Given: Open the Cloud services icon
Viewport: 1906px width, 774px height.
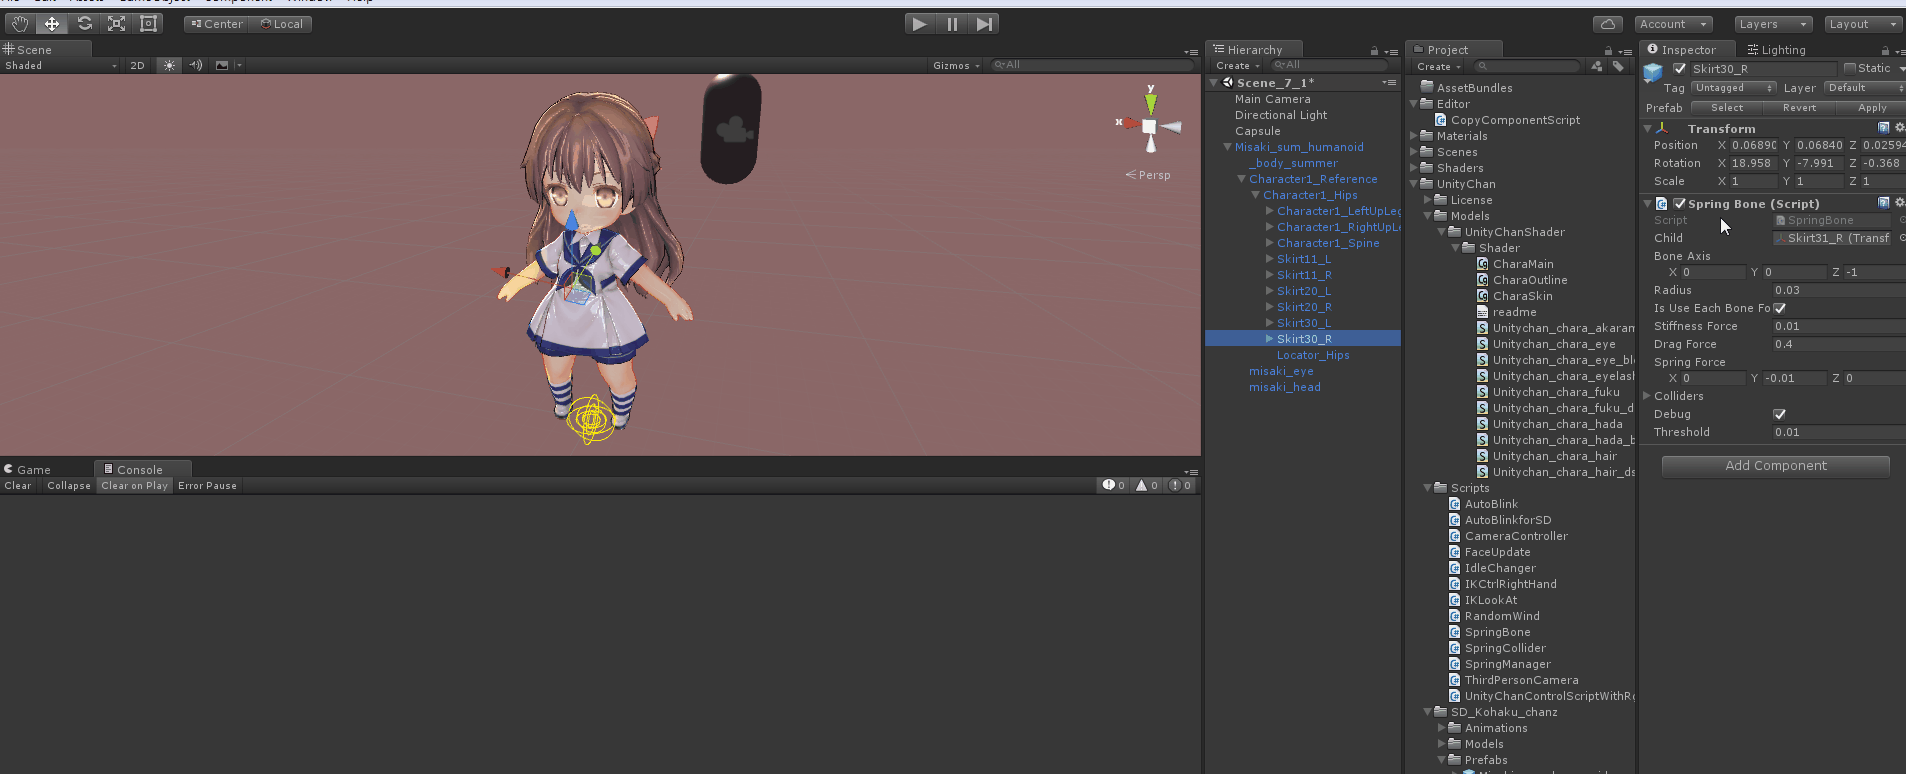Looking at the screenshot, I should coord(1608,24).
